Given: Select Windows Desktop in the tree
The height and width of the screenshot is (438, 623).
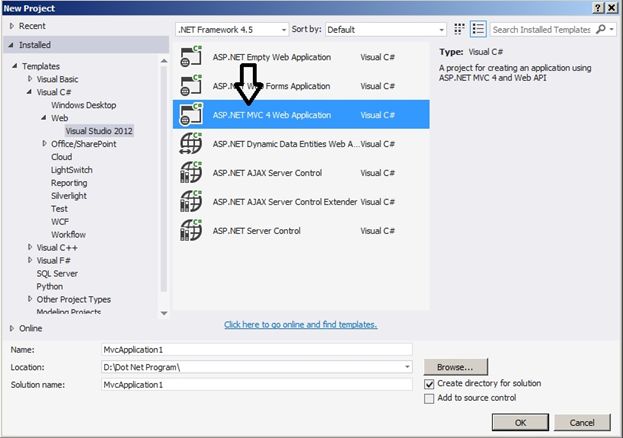Looking at the screenshot, I should tap(83, 105).
